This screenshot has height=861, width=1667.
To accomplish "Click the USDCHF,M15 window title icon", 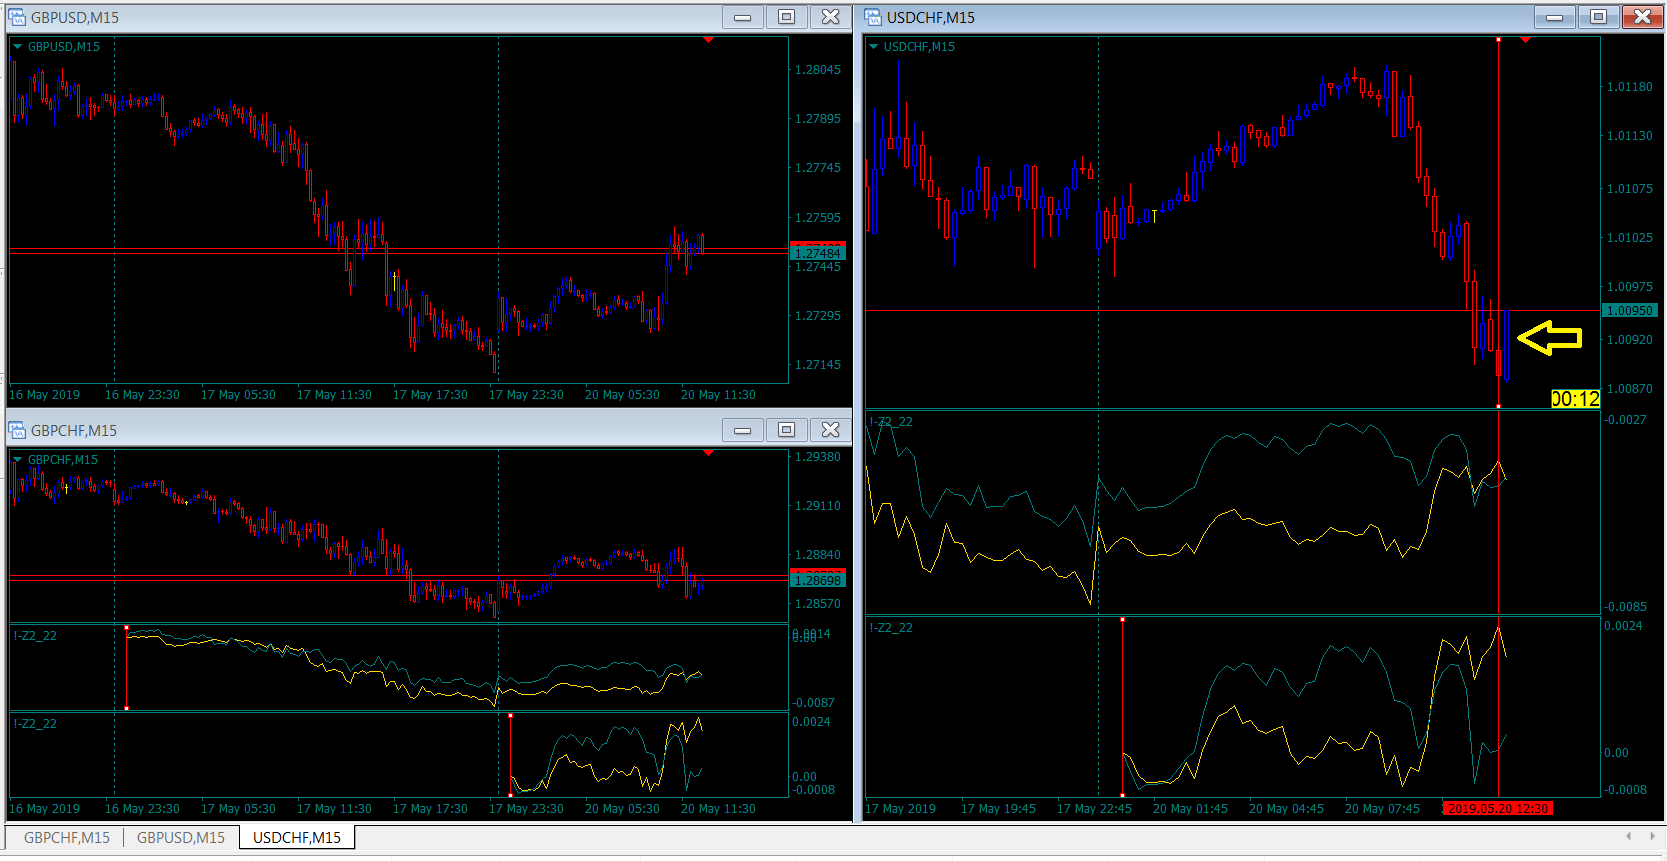I will [873, 17].
